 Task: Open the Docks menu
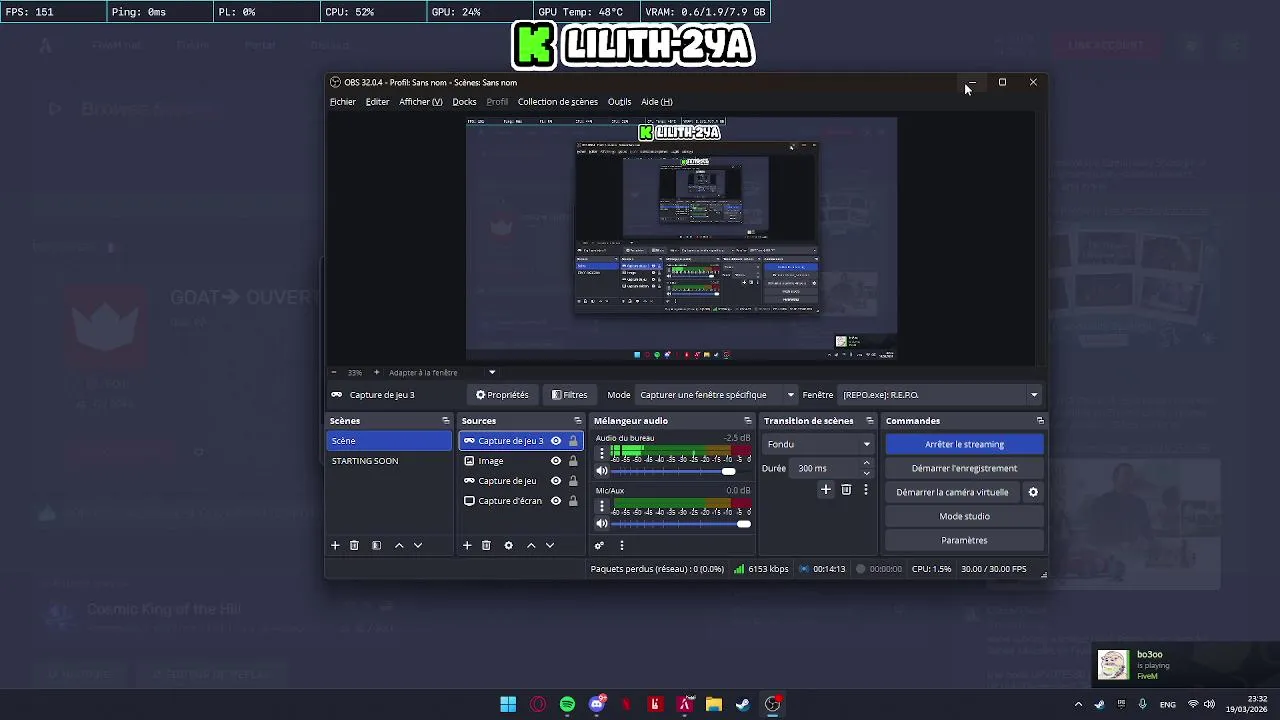[x=464, y=102]
